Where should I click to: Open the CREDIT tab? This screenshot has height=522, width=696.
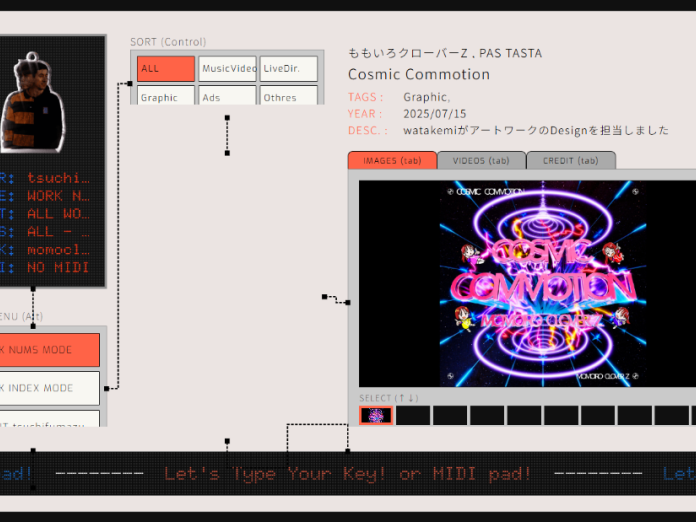[x=571, y=161]
